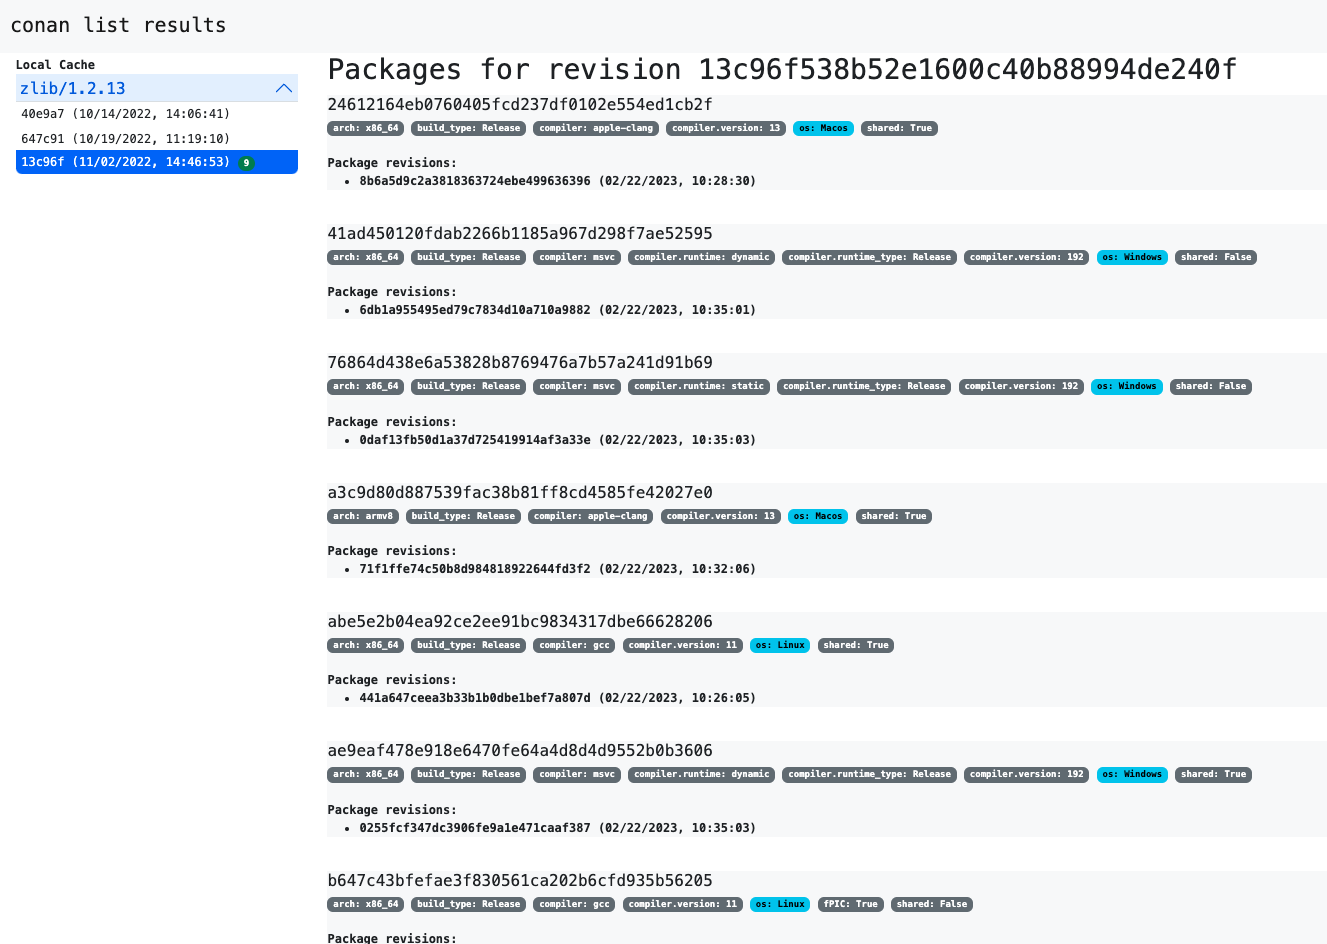Image resolution: width=1327 pixels, height=944 pixels.
Task: Select the os: Windows tag under 41ad450120
Action: [x=1132, y=257]
